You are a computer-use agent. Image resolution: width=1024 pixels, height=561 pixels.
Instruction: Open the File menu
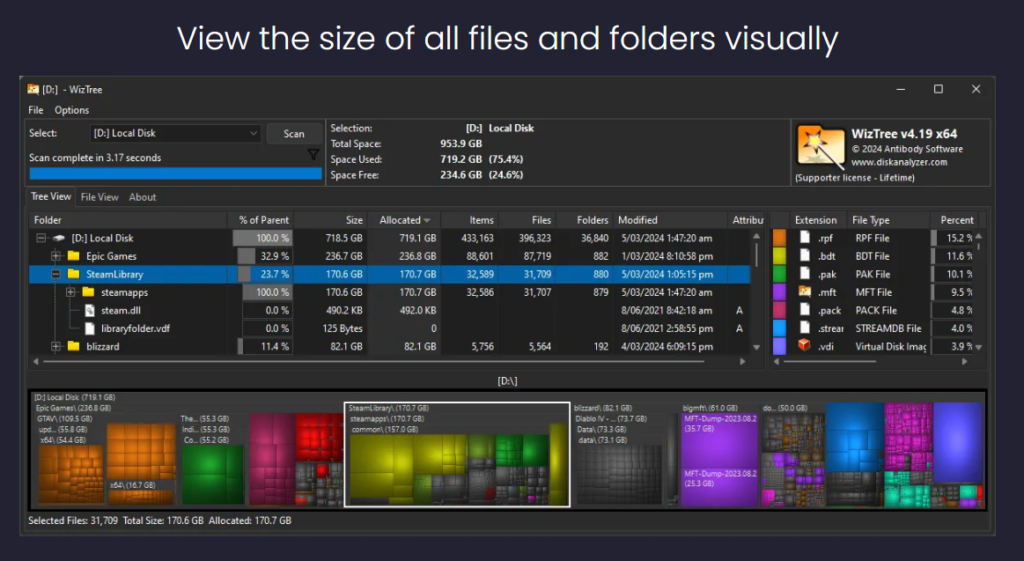click(x=36, y=110)
